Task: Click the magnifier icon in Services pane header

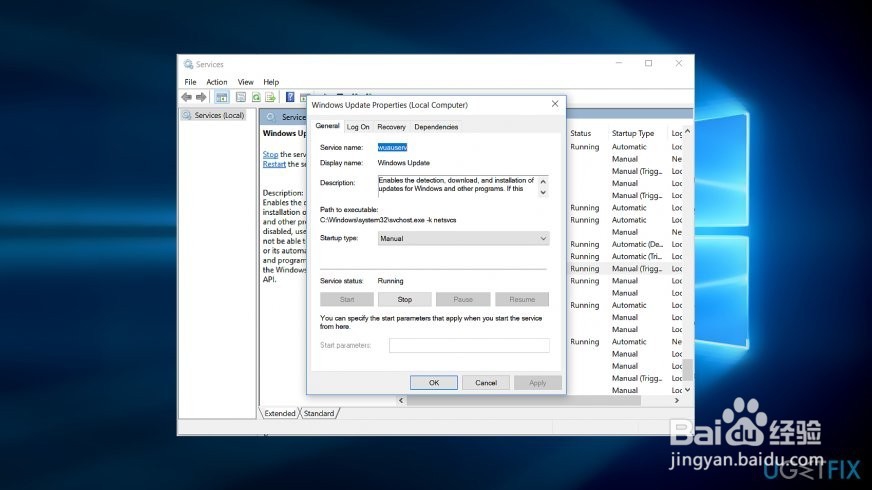Action: pyautogui.click(x=271, y=117)
